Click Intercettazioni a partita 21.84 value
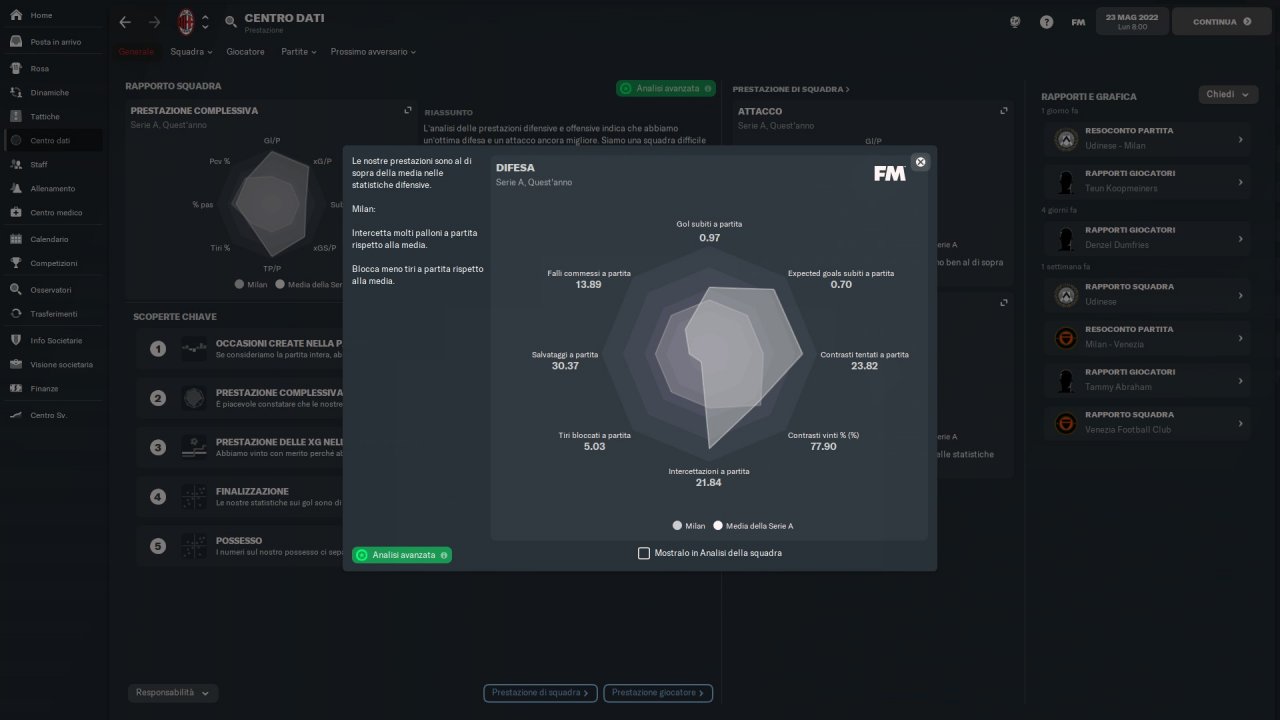Screen dimensions: 1280x720 click(x=708, y=483)
